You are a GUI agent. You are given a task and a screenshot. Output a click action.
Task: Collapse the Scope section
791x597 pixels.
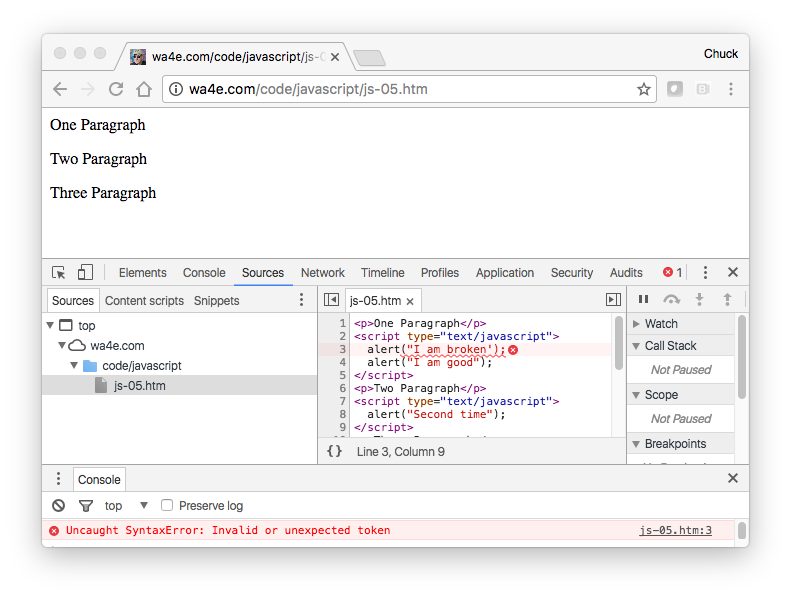pyautogui.click(x=636, y=395)
